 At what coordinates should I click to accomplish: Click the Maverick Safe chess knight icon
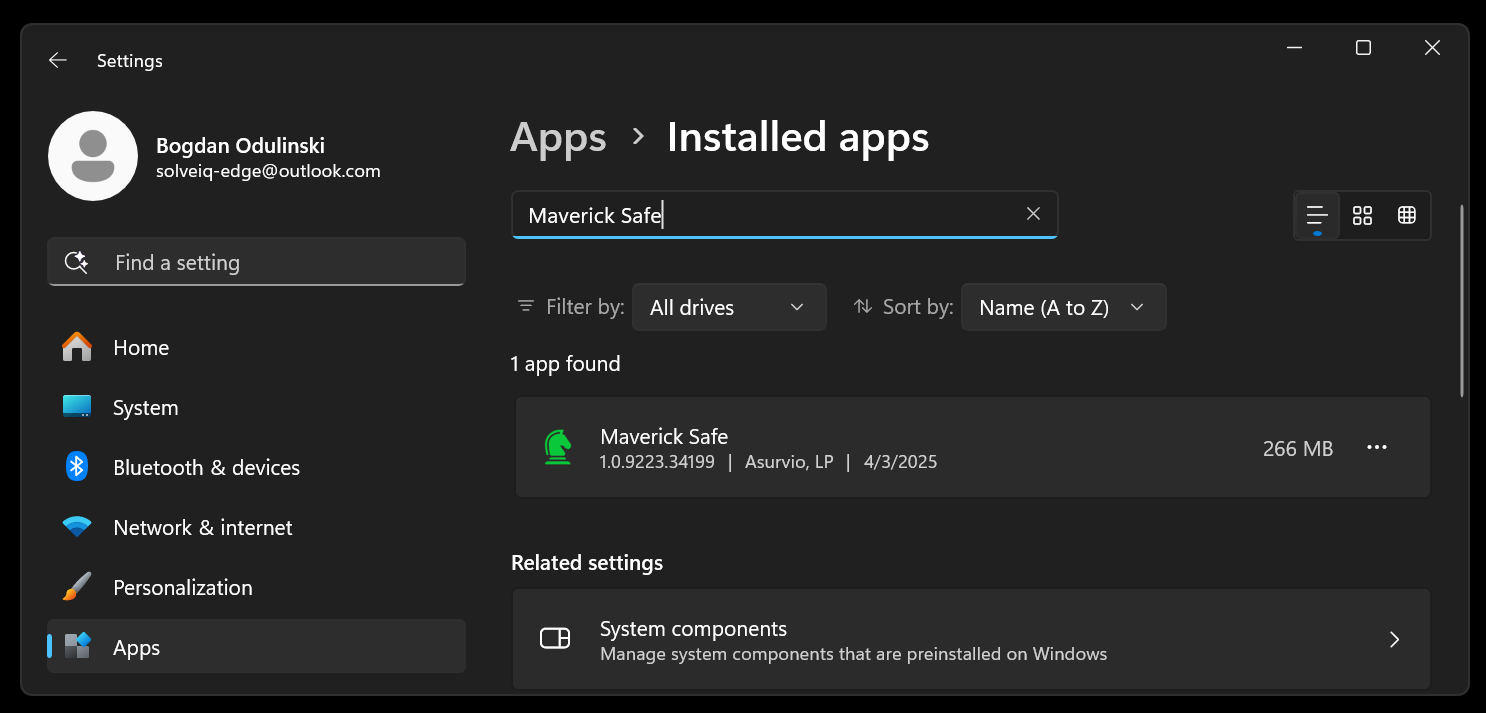click(x=558, y=447)
